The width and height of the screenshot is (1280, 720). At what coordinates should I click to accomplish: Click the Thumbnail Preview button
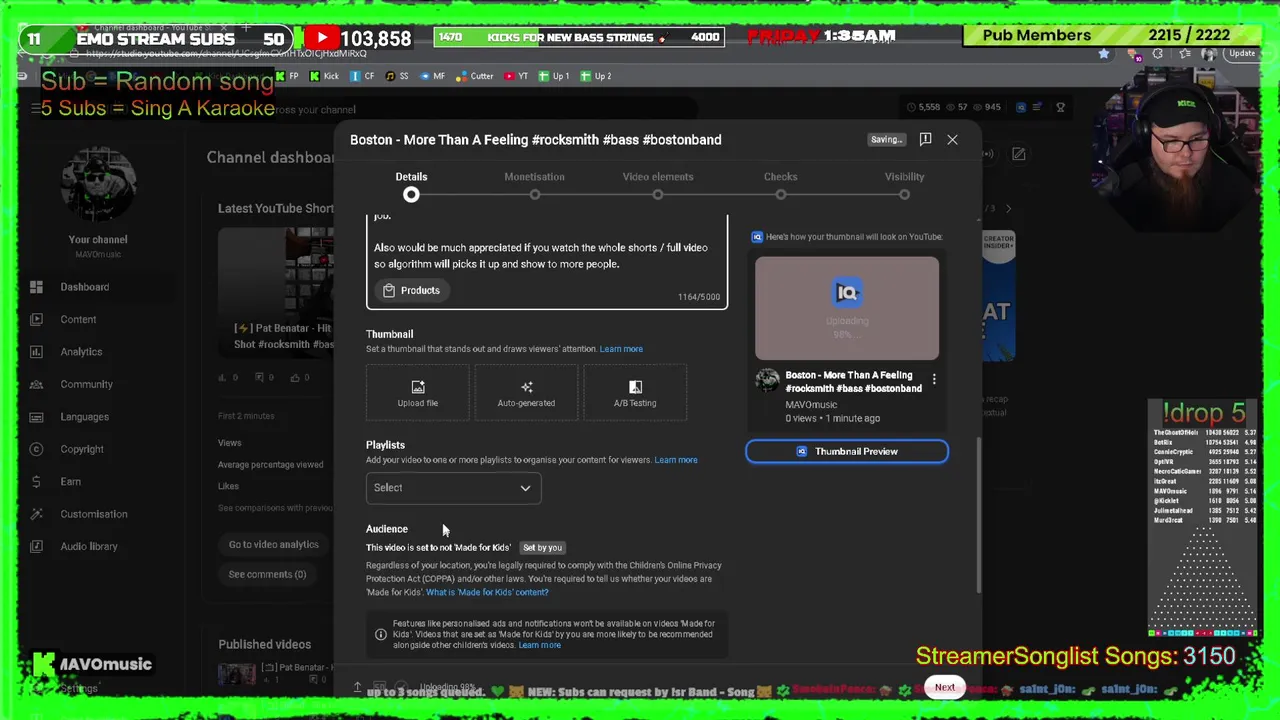coord(847,452)
